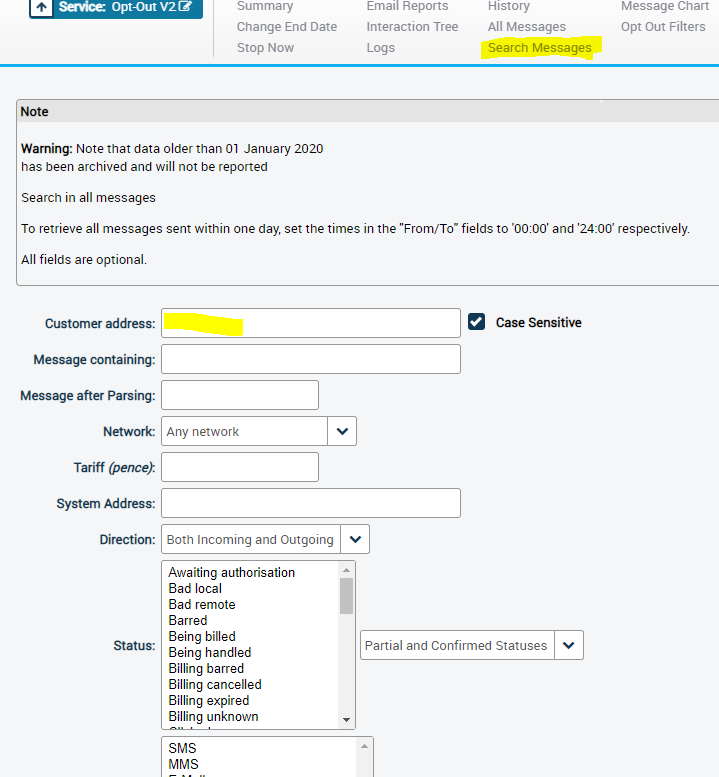Click the Tariff pence input field
This screenshot has width=719, height=777.
click(240, 467)
